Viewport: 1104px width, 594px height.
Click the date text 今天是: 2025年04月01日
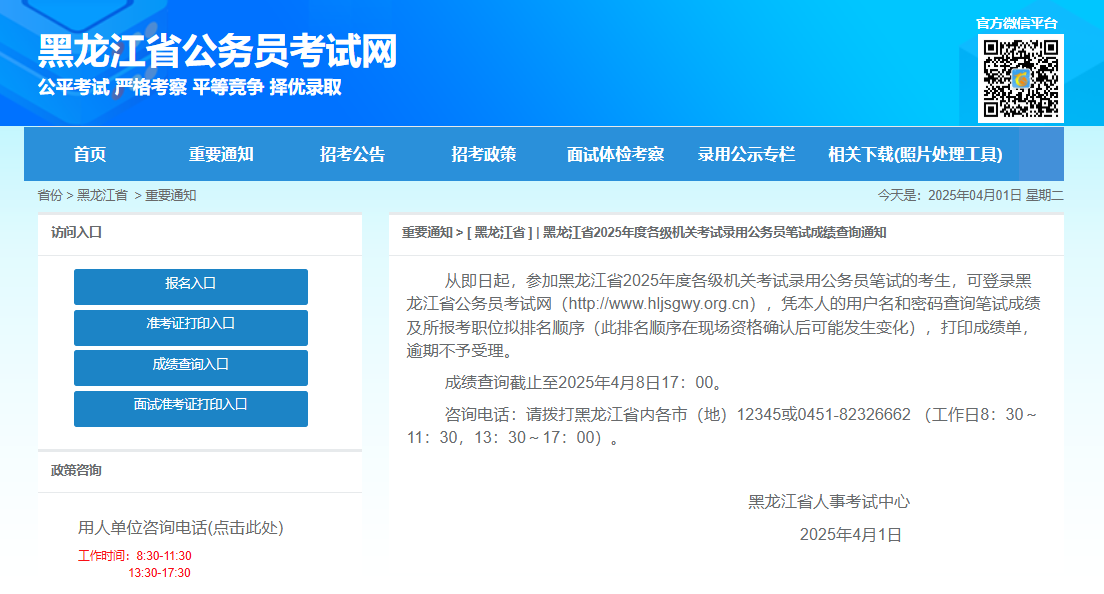[x=949, y=195]
